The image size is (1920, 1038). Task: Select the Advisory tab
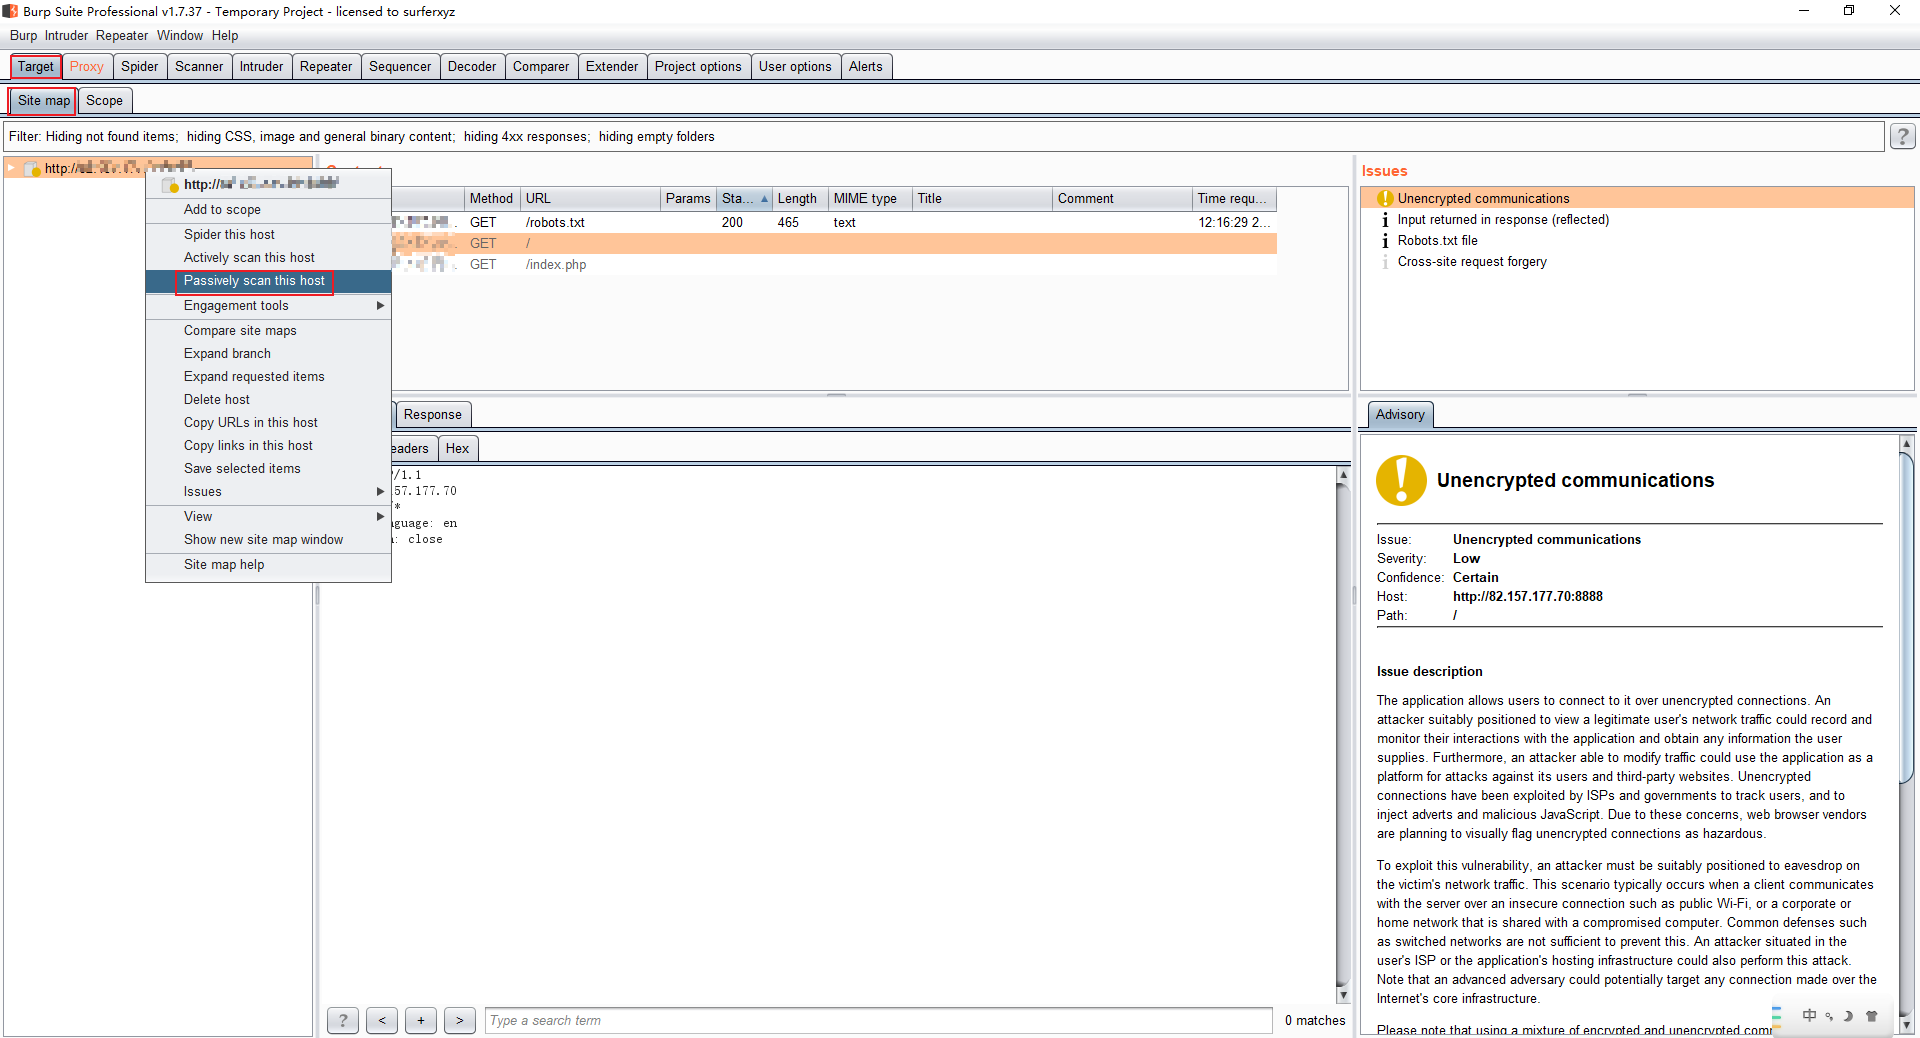(x=1399, y=414)
